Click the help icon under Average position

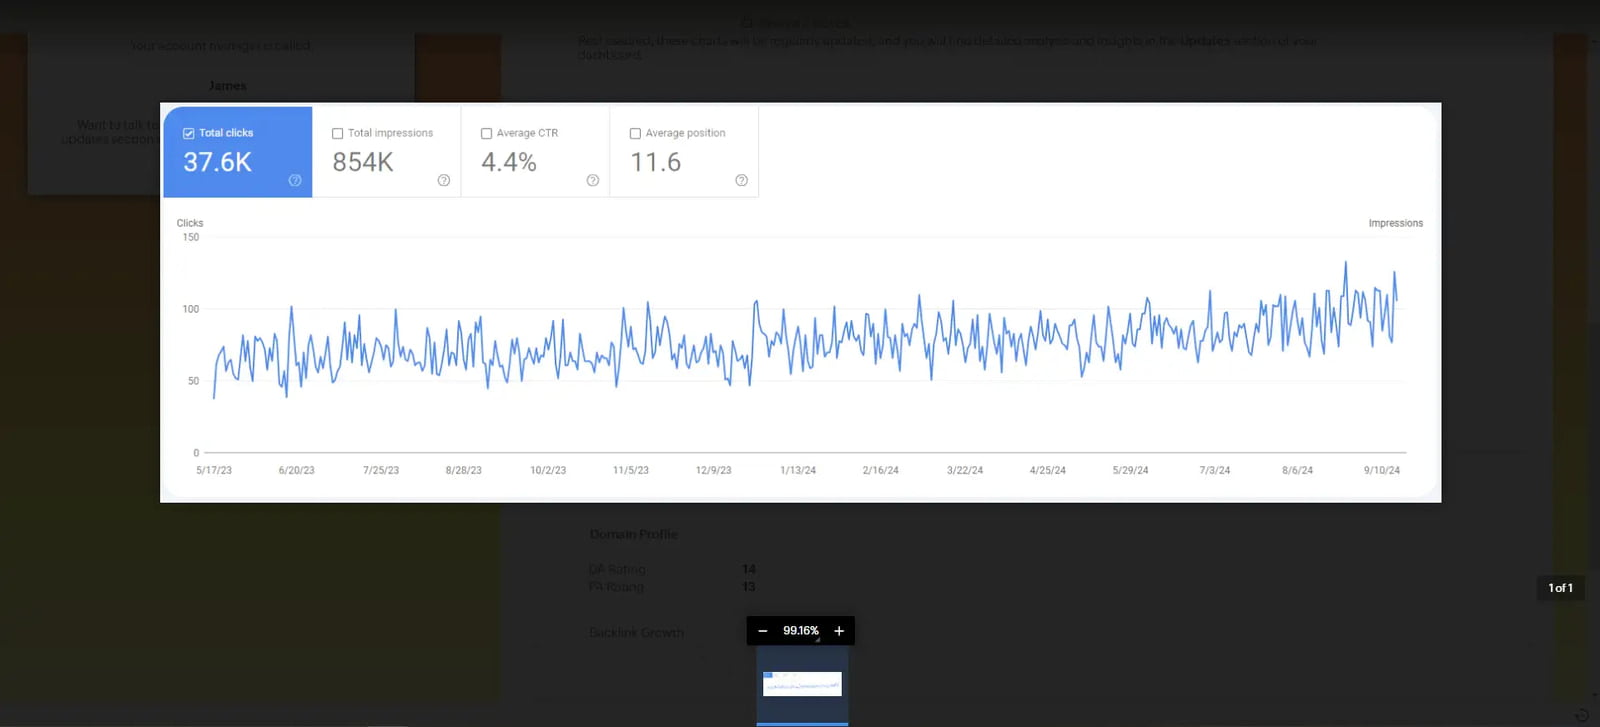coord(741,181)
